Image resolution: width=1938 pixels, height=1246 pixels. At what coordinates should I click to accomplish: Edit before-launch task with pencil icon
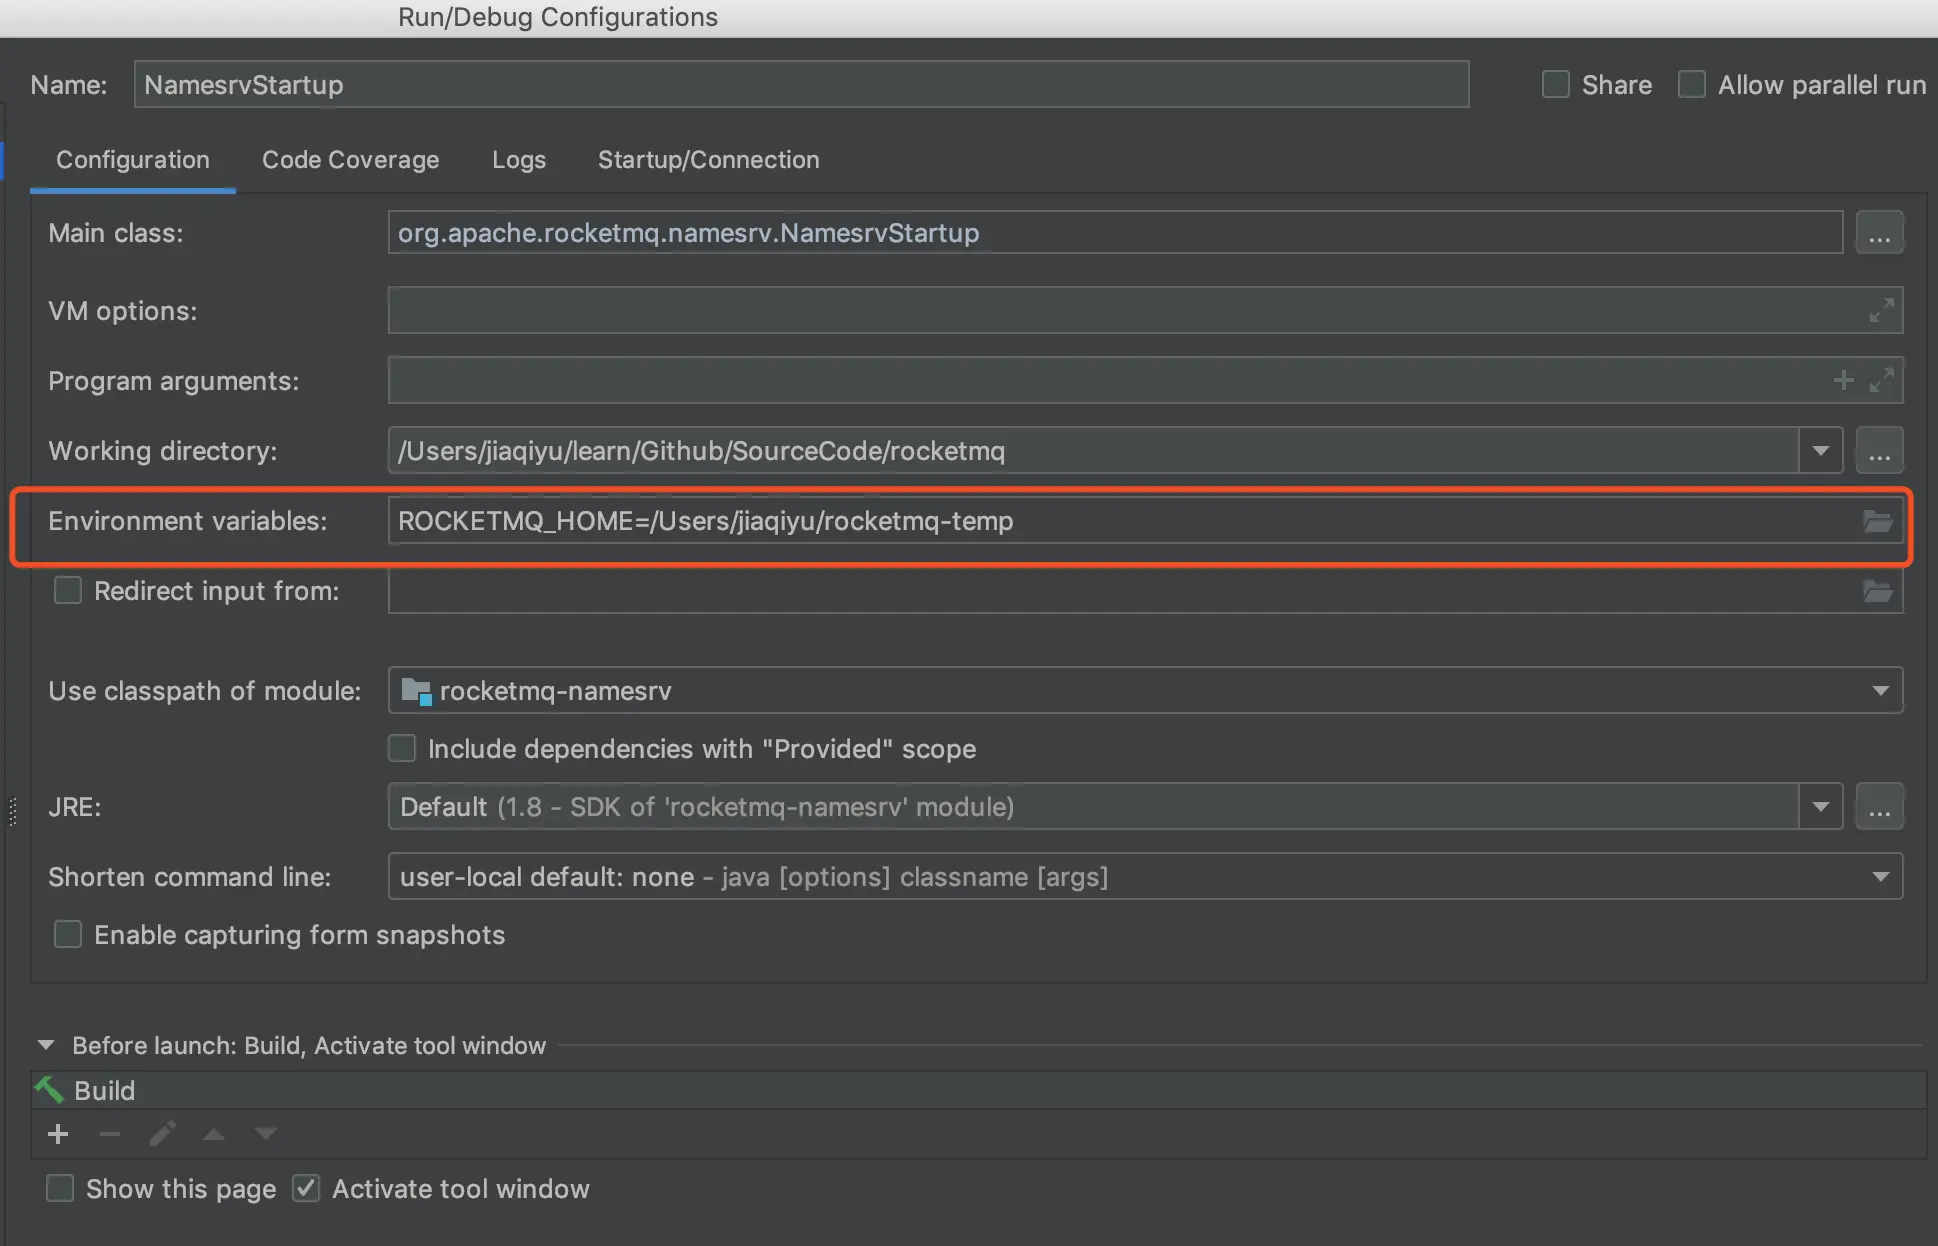(162, 1134)
